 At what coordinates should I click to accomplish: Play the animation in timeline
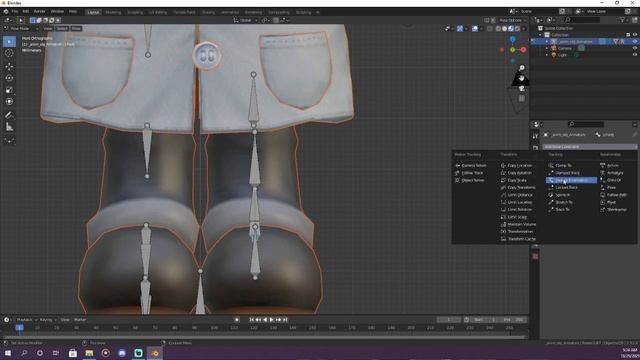pos(271,320)
